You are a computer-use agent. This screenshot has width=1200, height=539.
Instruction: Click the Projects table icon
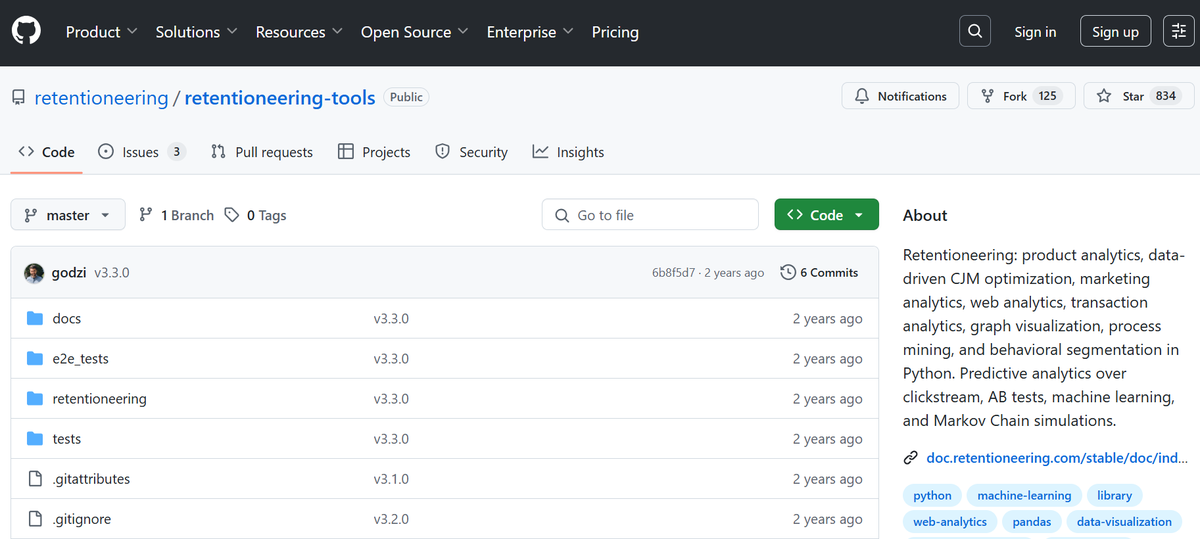point(346,152)
